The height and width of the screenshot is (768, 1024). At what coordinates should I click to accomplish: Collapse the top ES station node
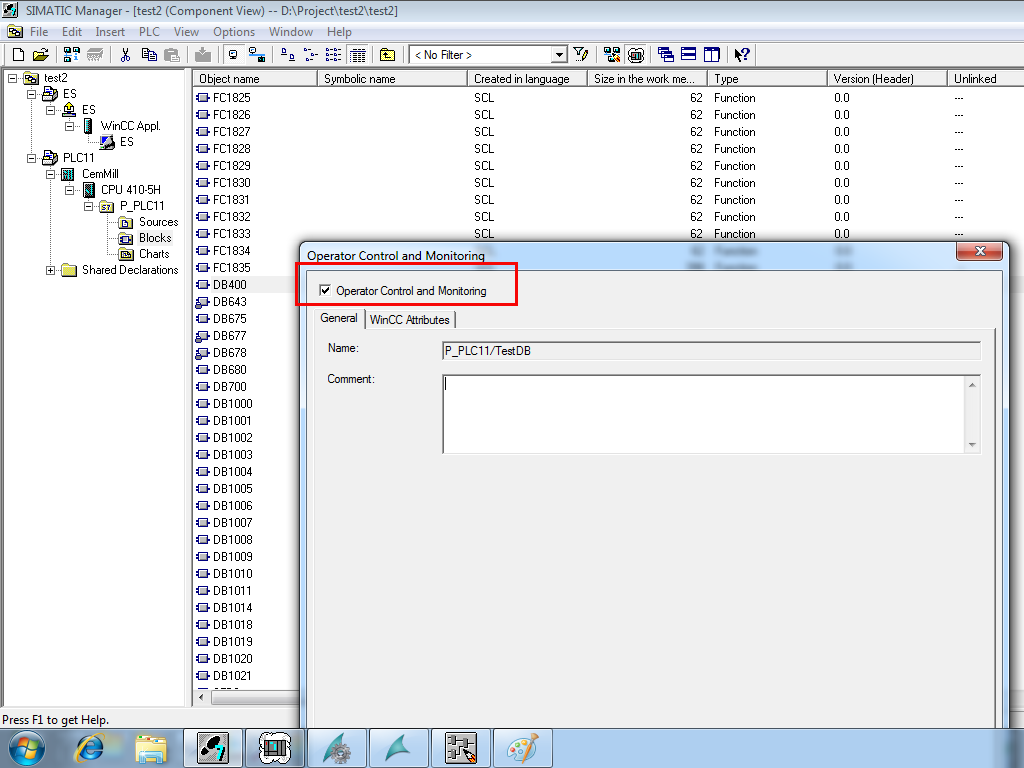(31, 94)
